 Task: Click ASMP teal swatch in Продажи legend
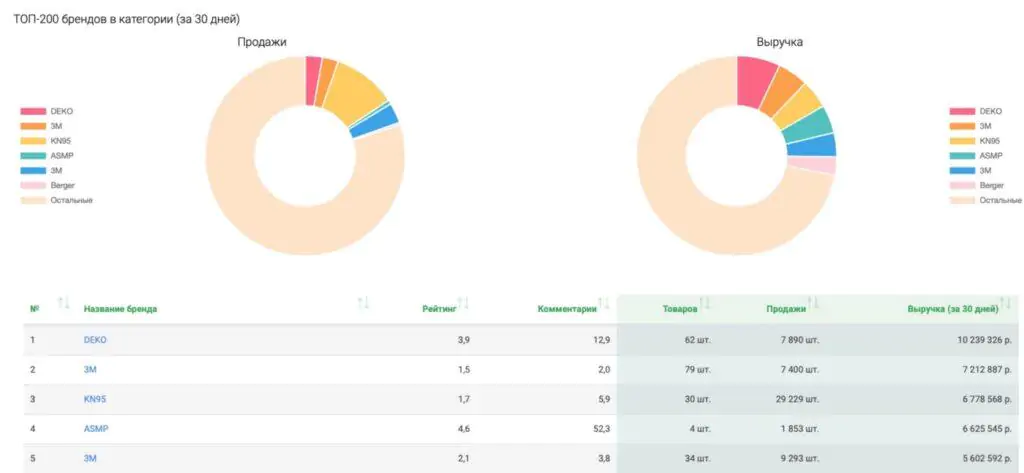pyautogui.click(x=33, y=156)
